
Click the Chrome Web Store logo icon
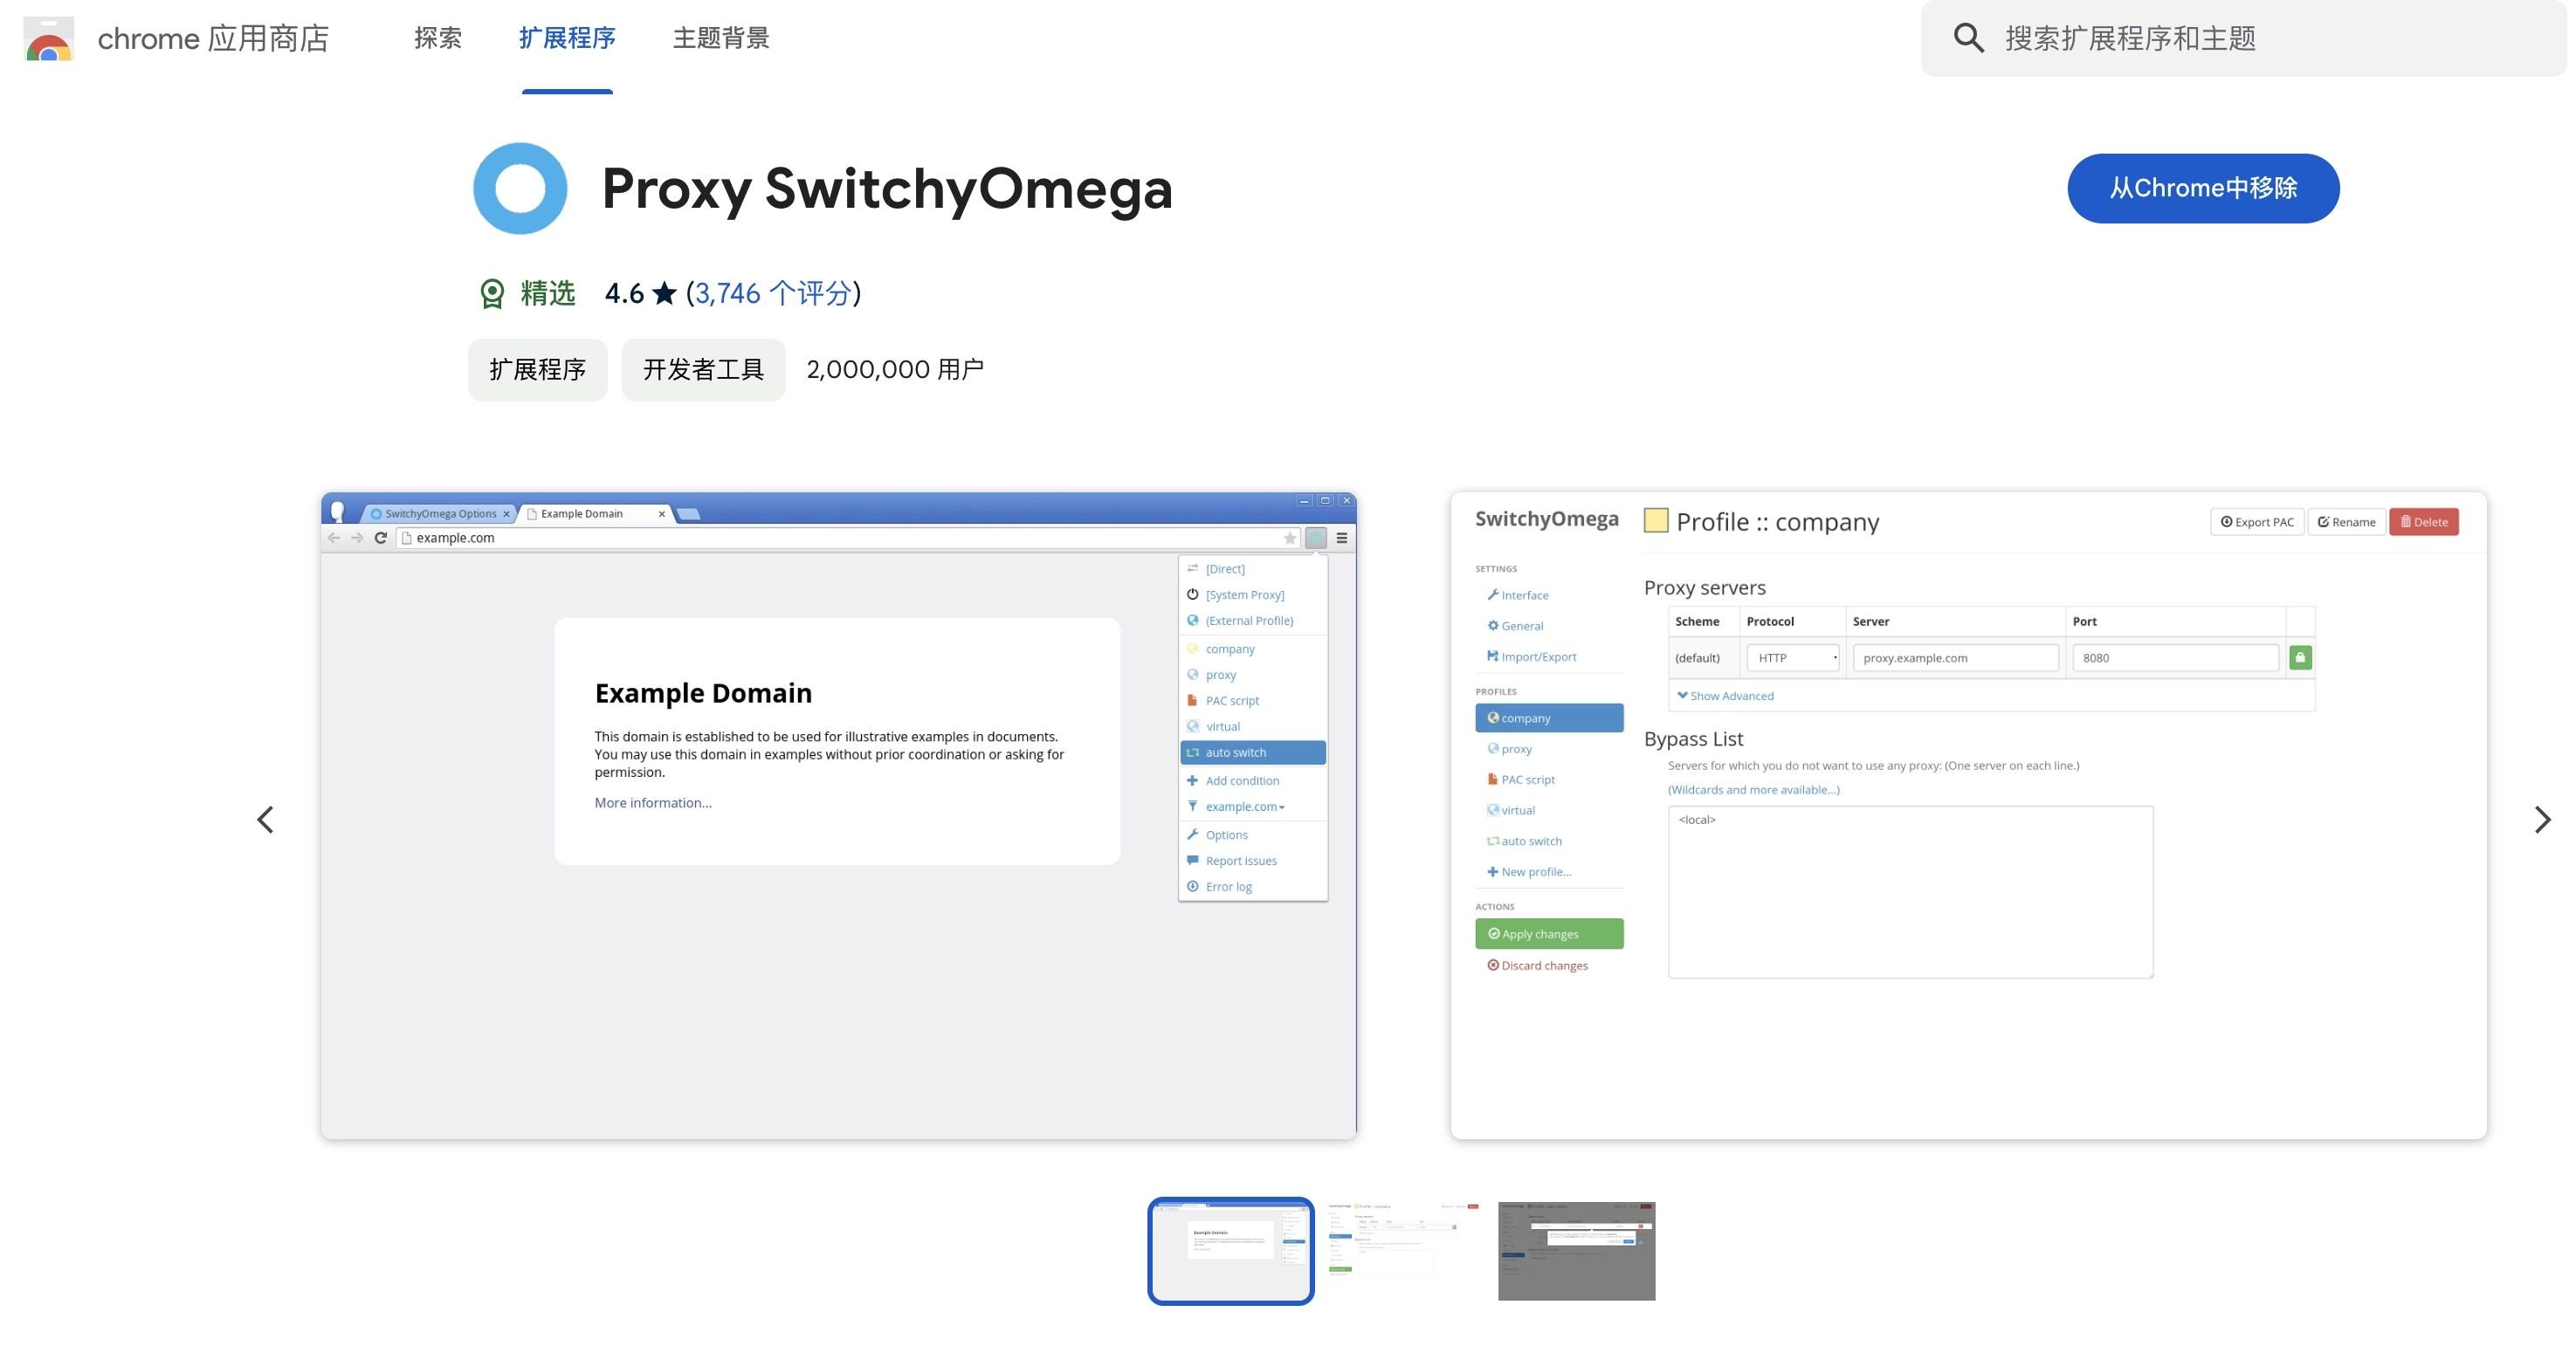49,39
